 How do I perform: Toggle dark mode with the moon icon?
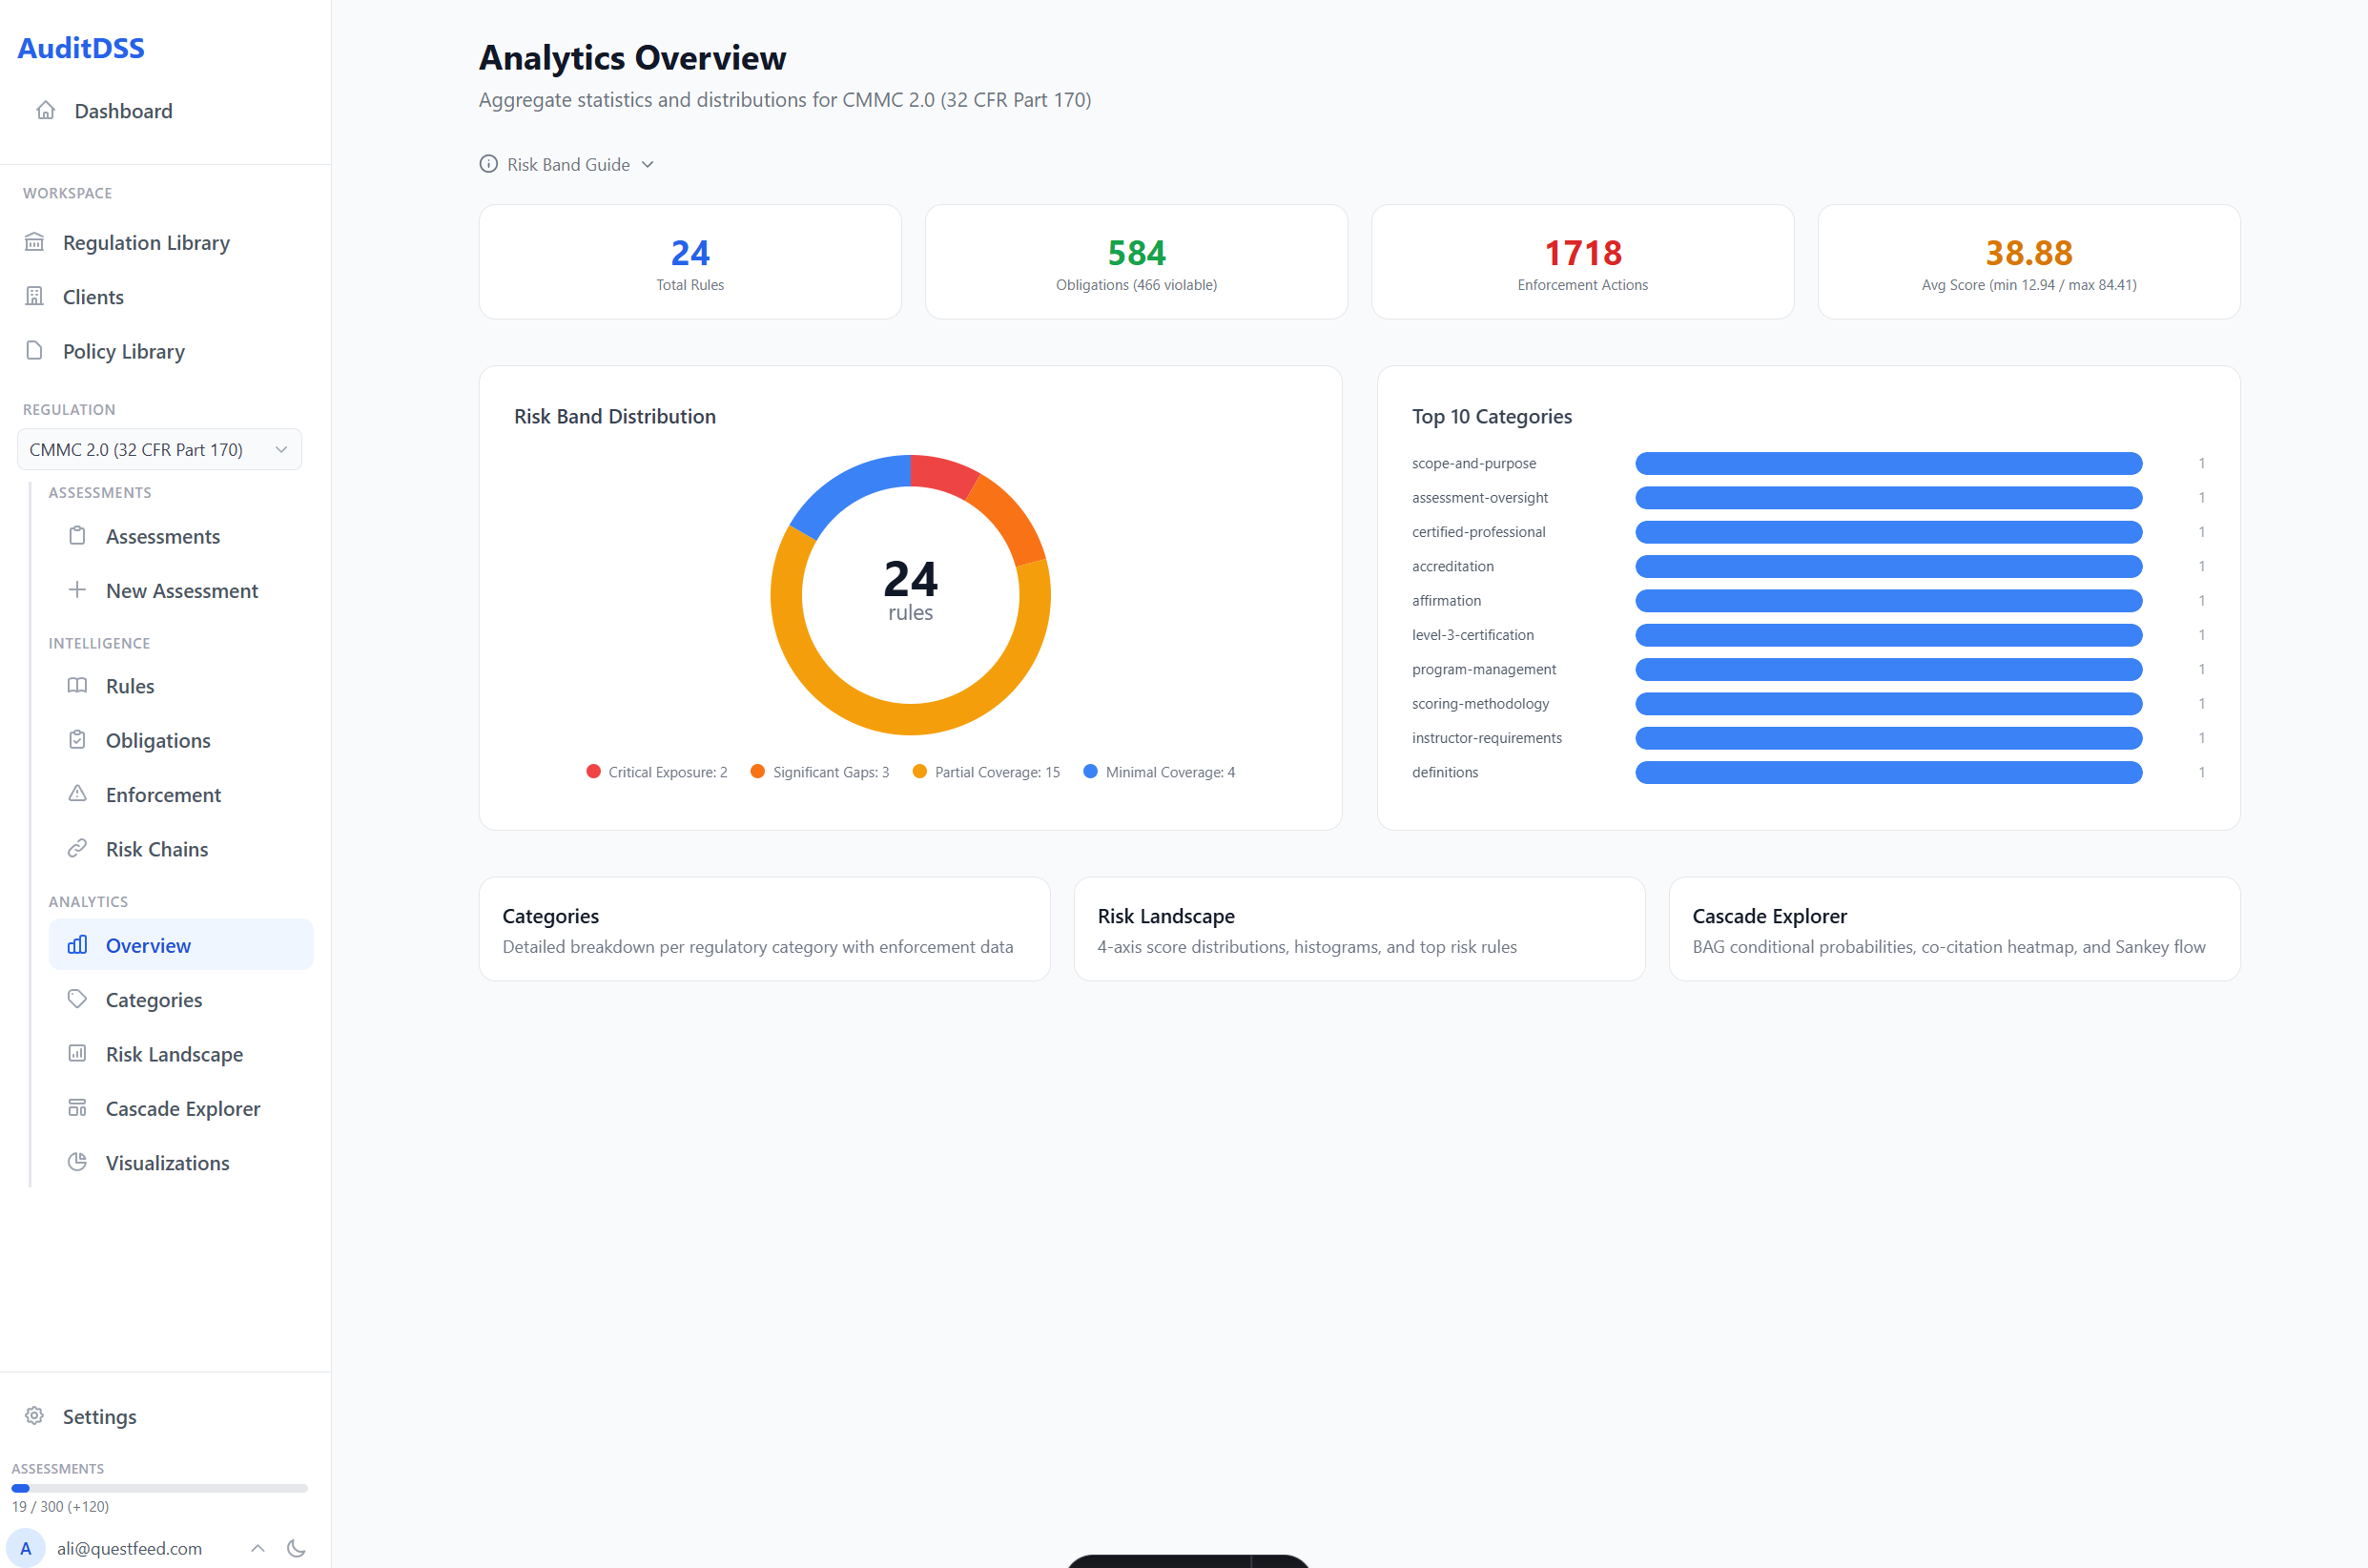pyautogui.click(x=296, y=1548)
